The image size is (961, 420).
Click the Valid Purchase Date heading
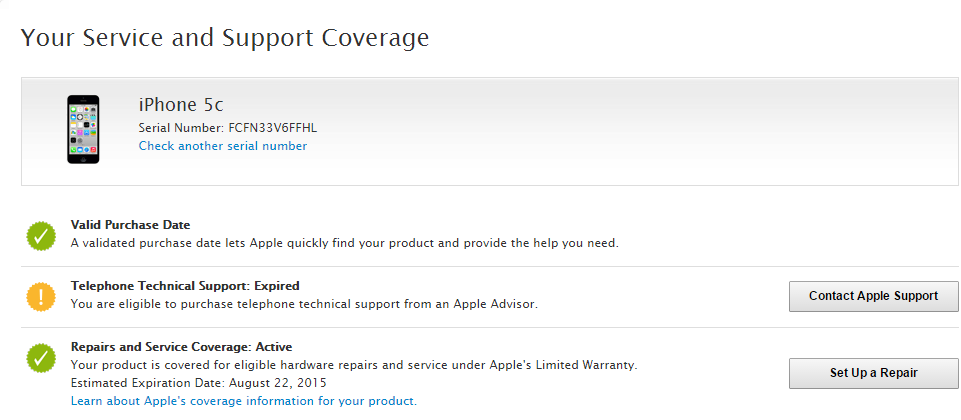coord(131,225)
